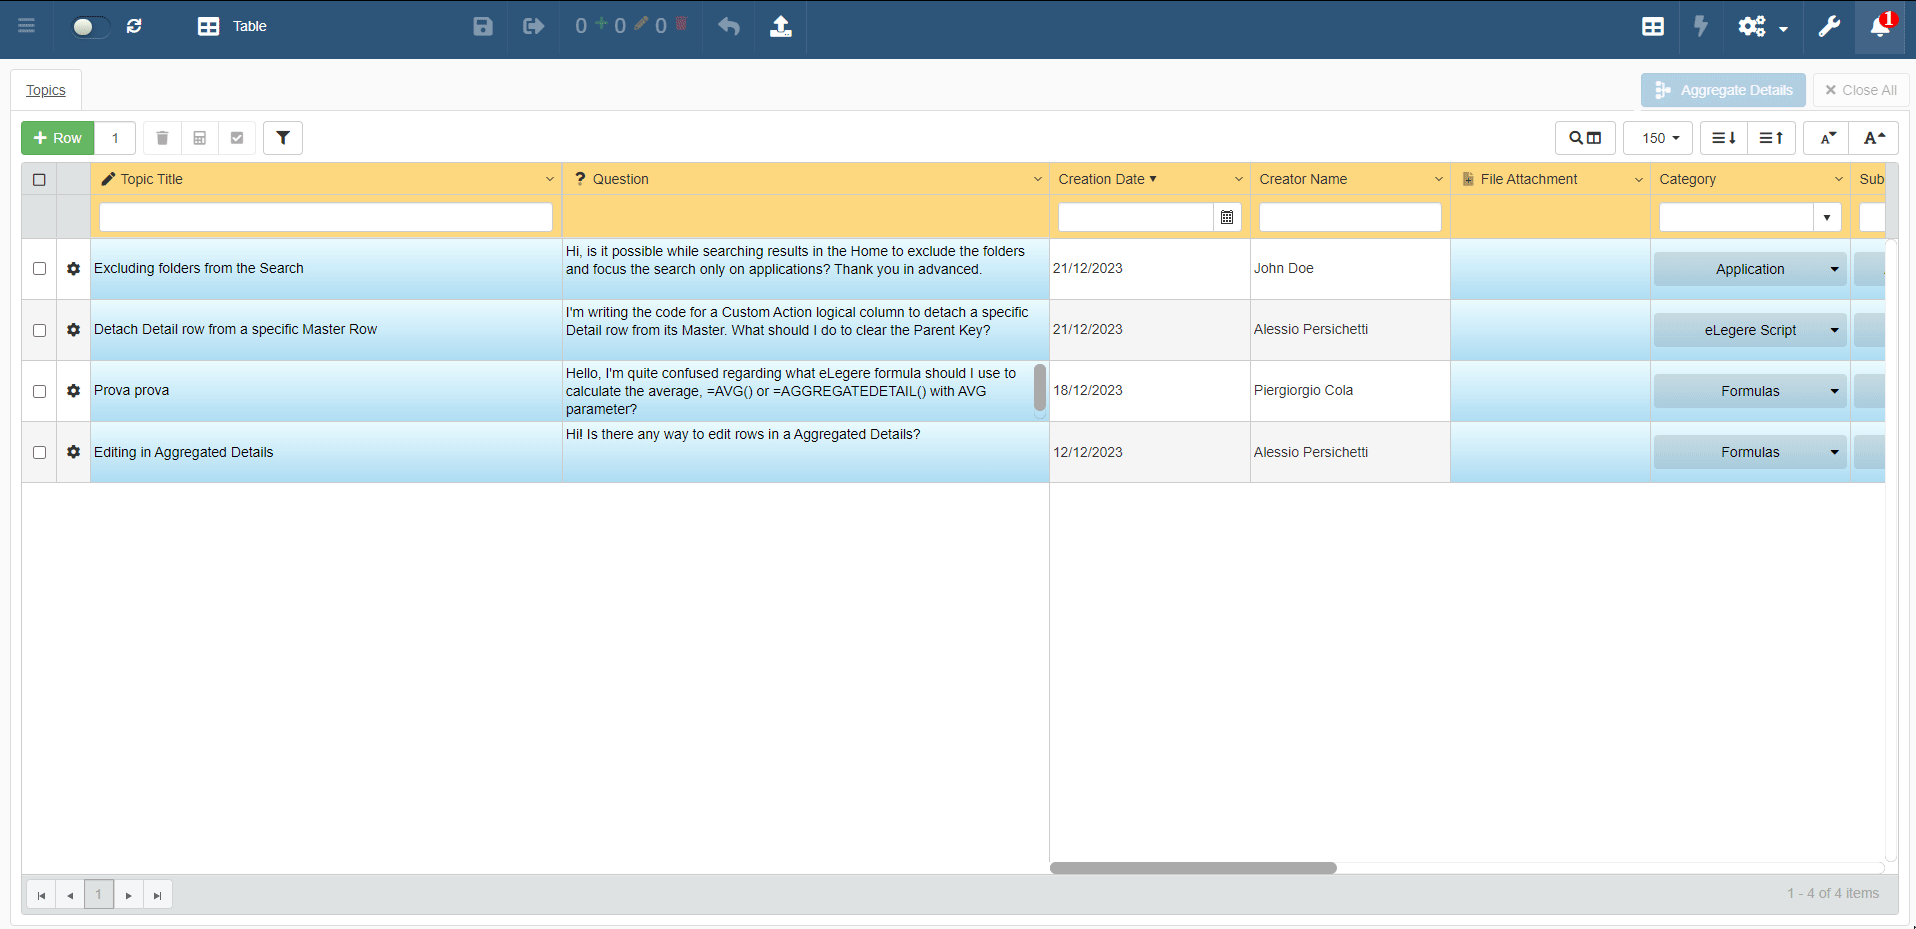Screen dimensions: 1916x929
Task: Click the save floppy disk icon
Action: point(483,26)
